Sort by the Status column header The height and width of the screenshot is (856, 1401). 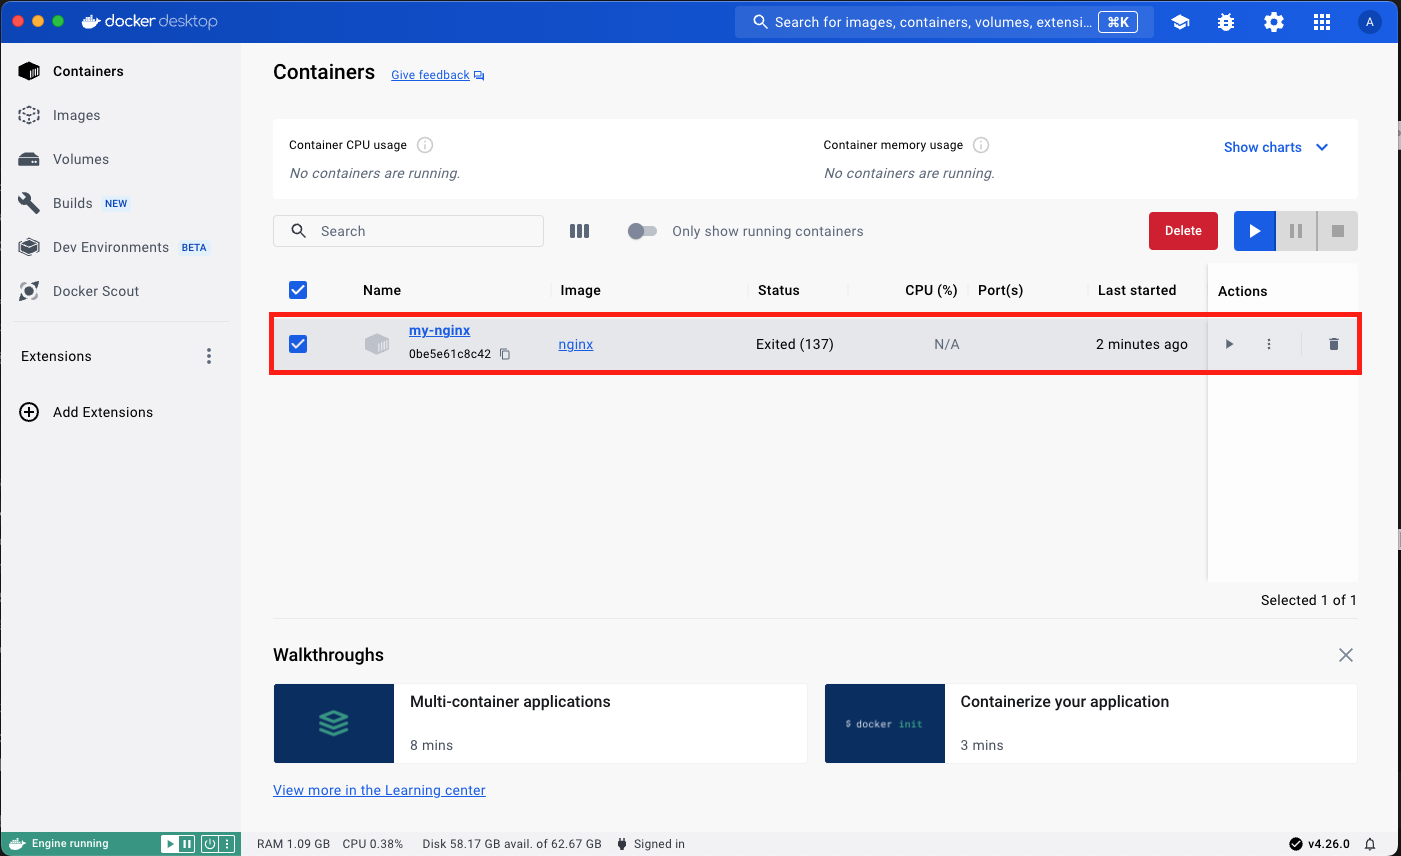coord(778,290)
